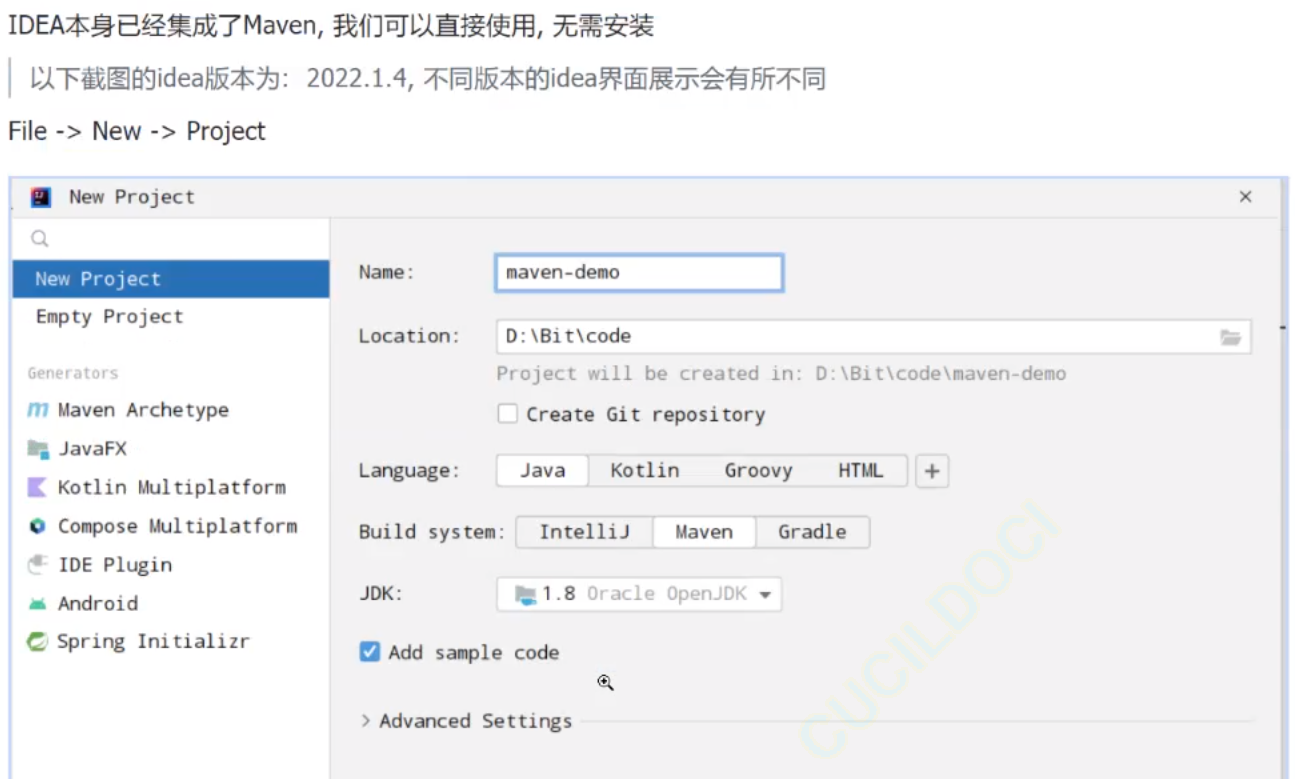
Task: Click the 'JDK:' label
Action: point(380,594)
